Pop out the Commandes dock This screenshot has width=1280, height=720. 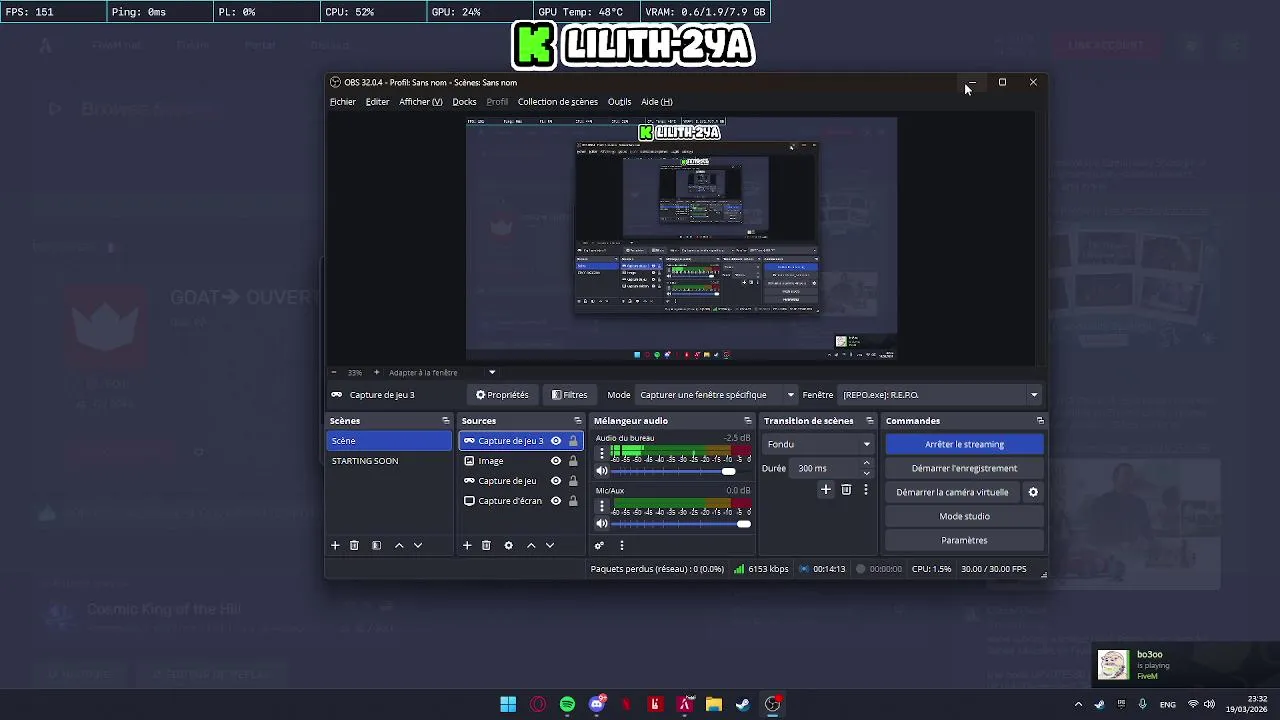(x=1040, y=421)
